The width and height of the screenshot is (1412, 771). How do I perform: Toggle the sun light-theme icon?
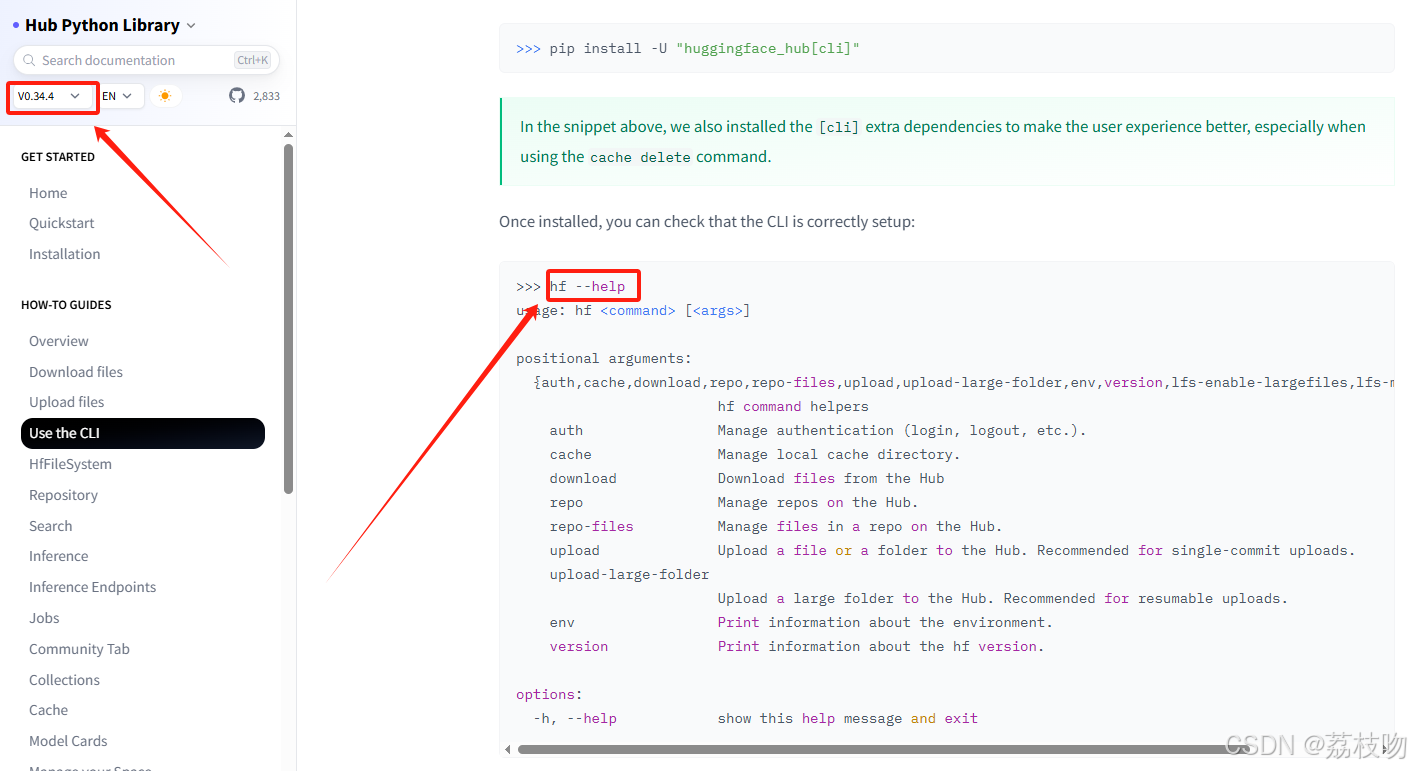tap(165, 96)
